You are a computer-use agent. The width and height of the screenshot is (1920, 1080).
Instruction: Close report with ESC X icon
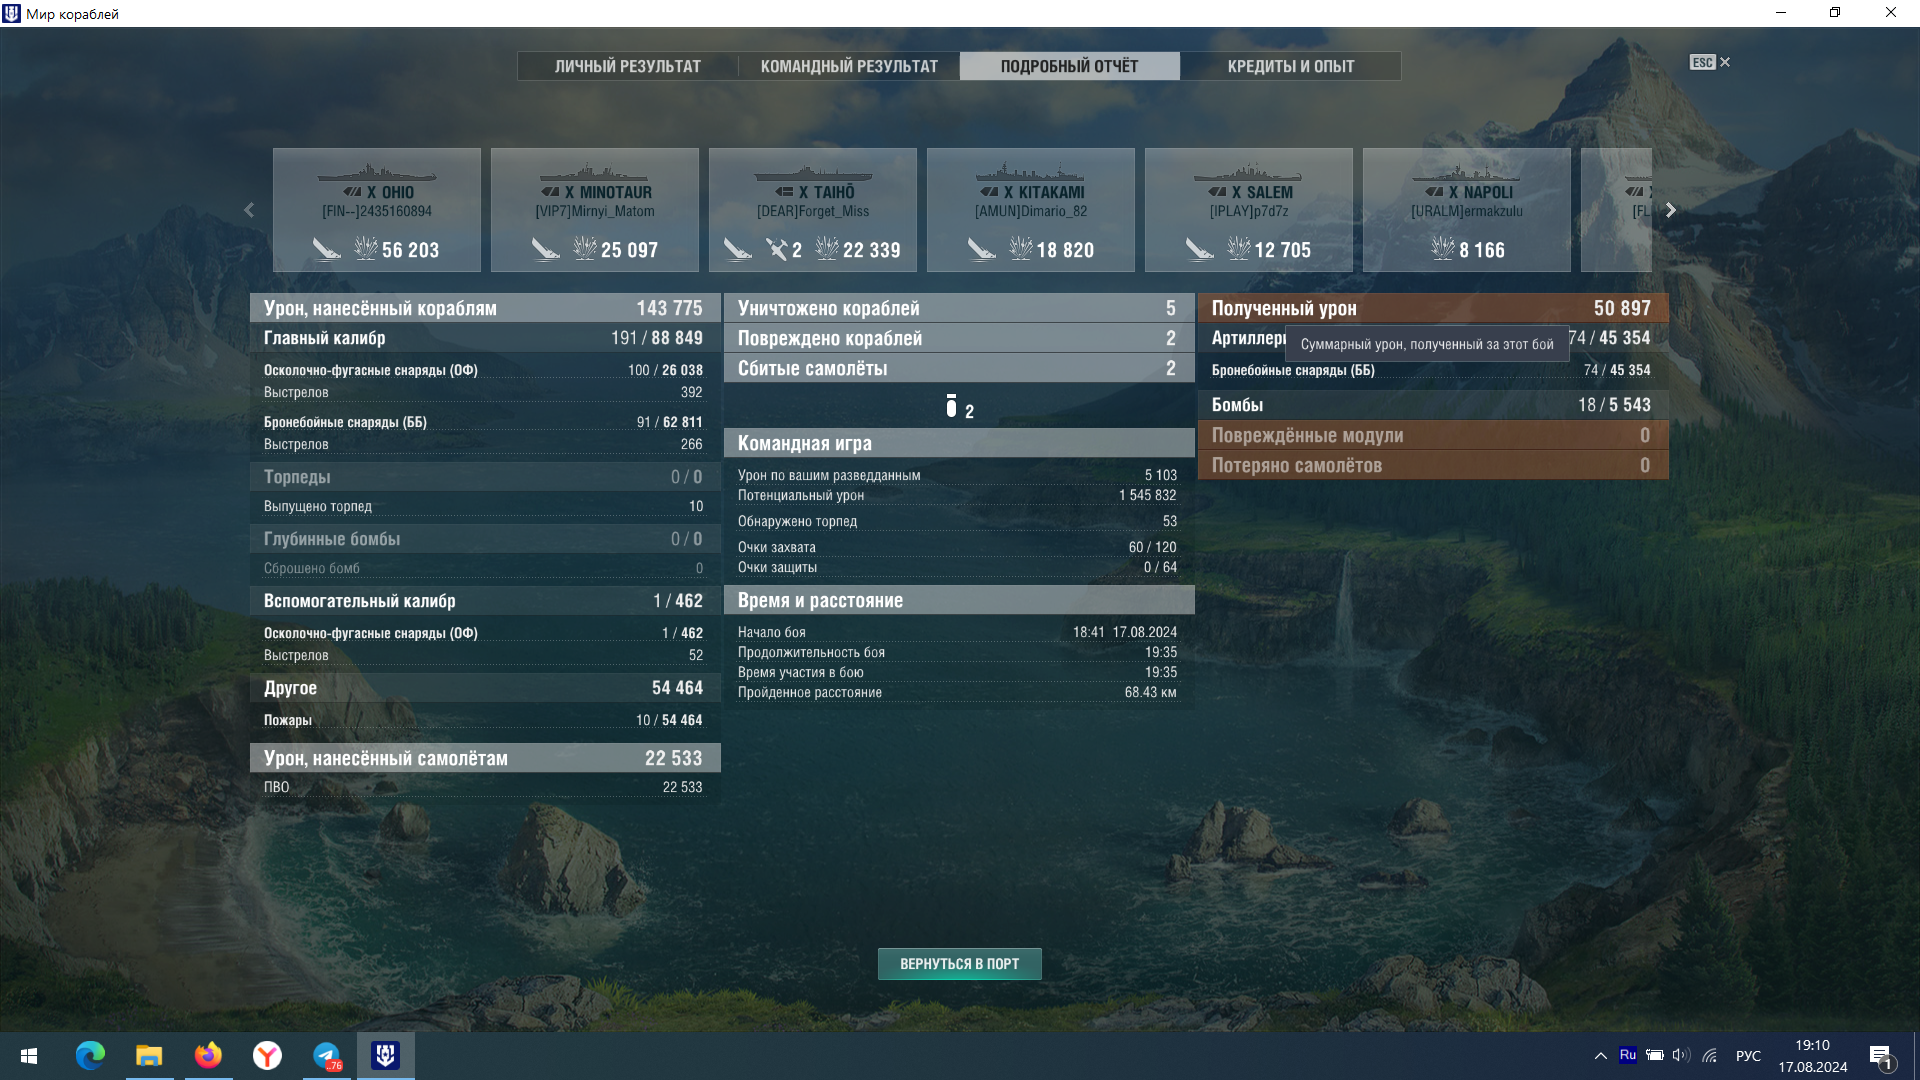pyautogui.click(x=1723, y=62)
